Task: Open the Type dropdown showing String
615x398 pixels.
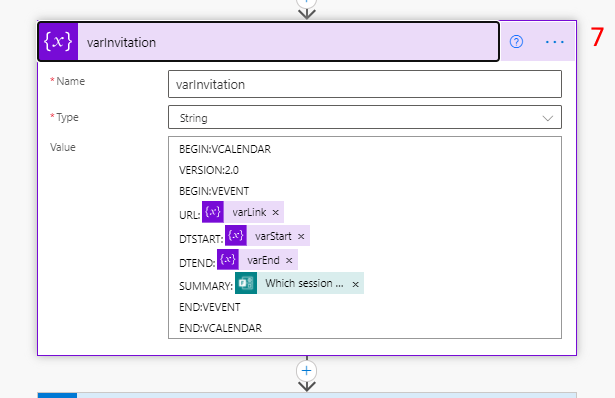Action: 365,117
